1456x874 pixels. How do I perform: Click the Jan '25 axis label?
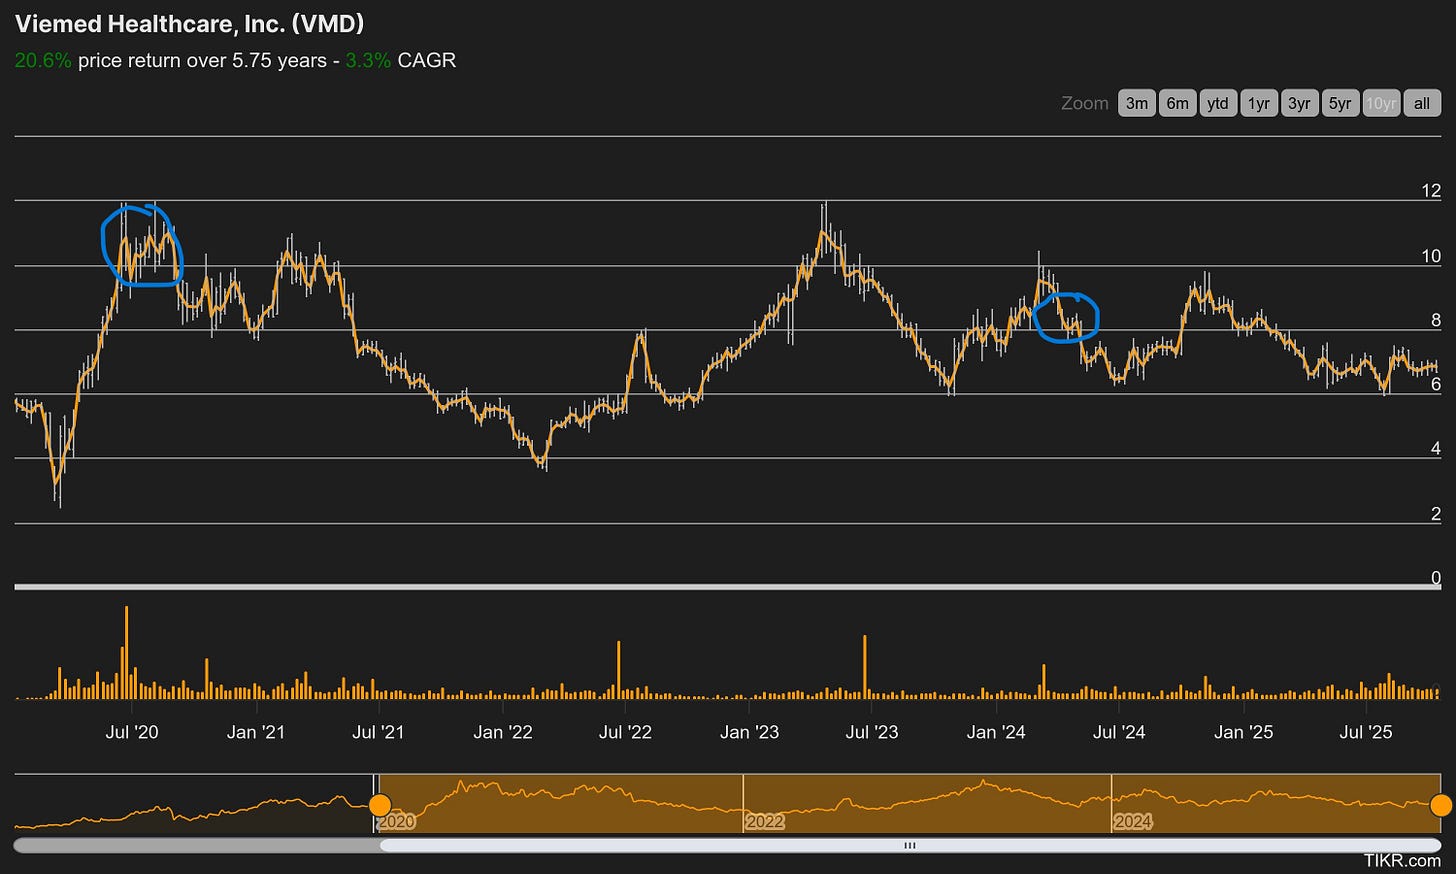[1243, 732]
